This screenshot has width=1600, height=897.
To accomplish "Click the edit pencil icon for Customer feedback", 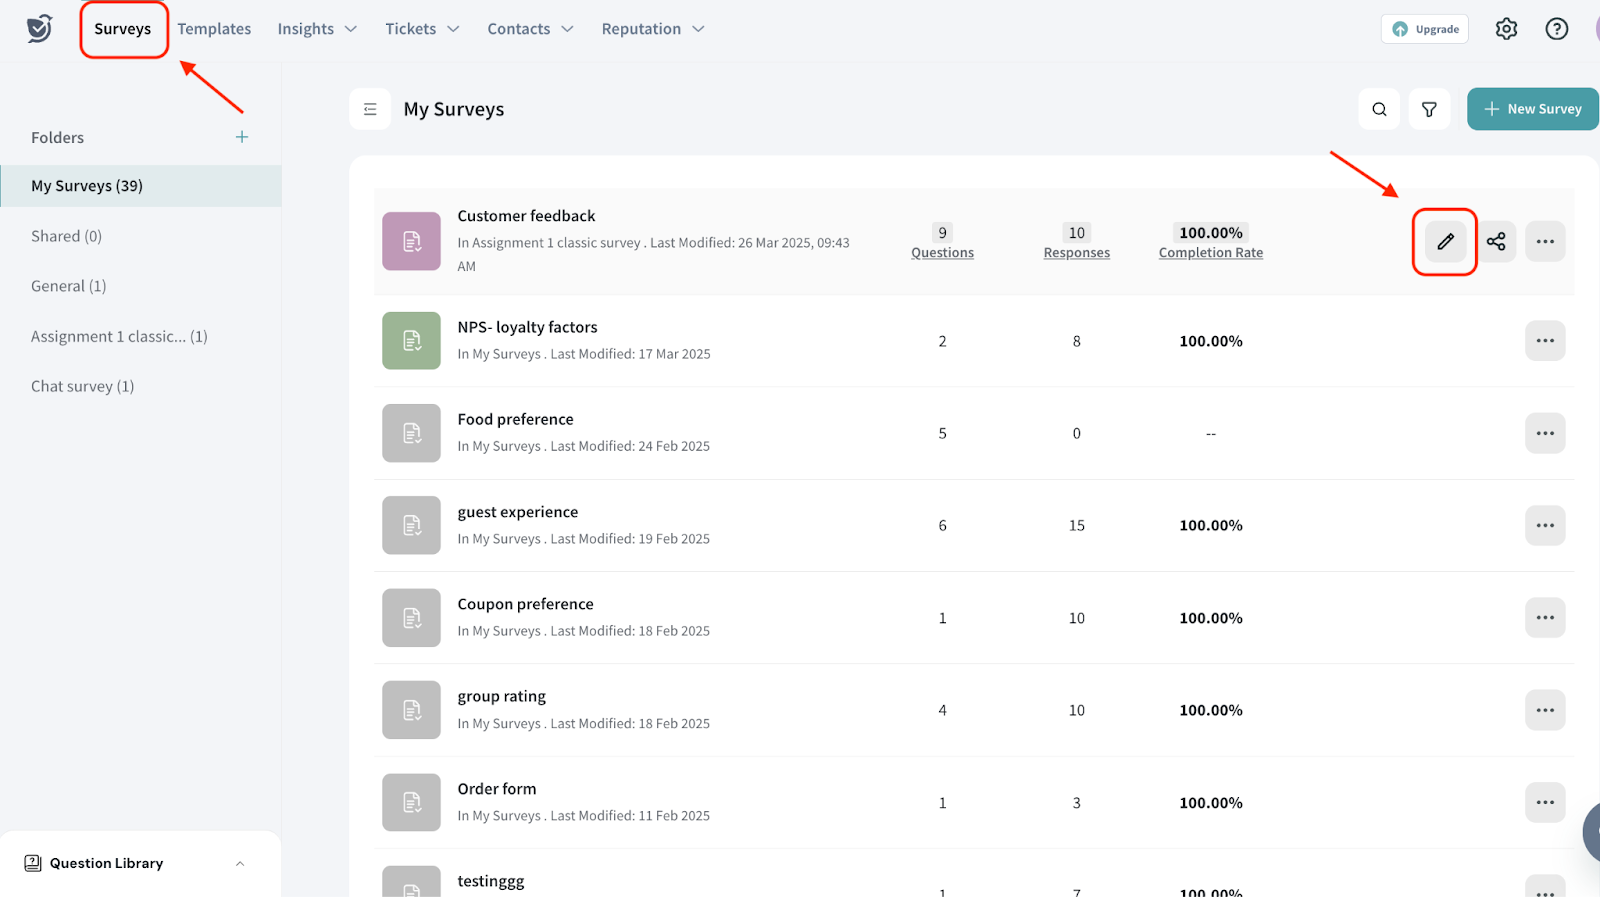I will tap(1445, 241).
